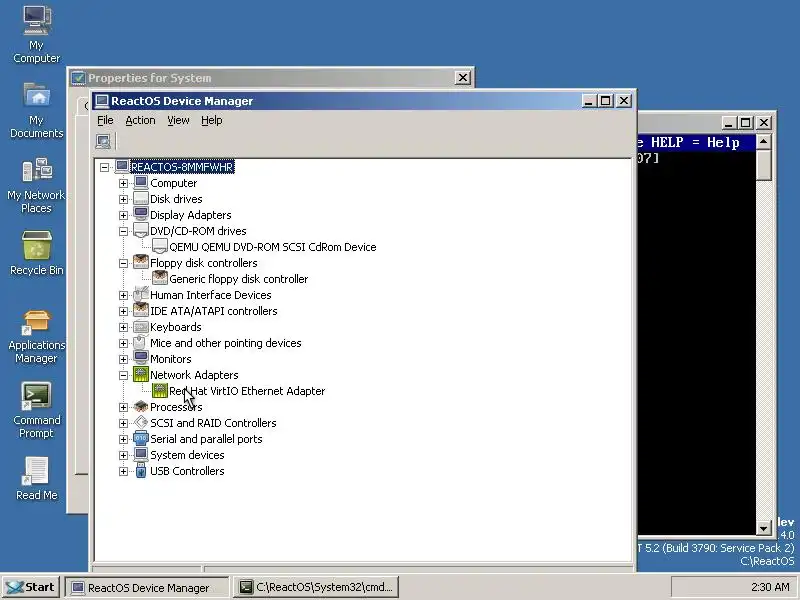Expand the Computer node
Image resolution: width=800 pixels, height=600 pixels.
[123, 183]
